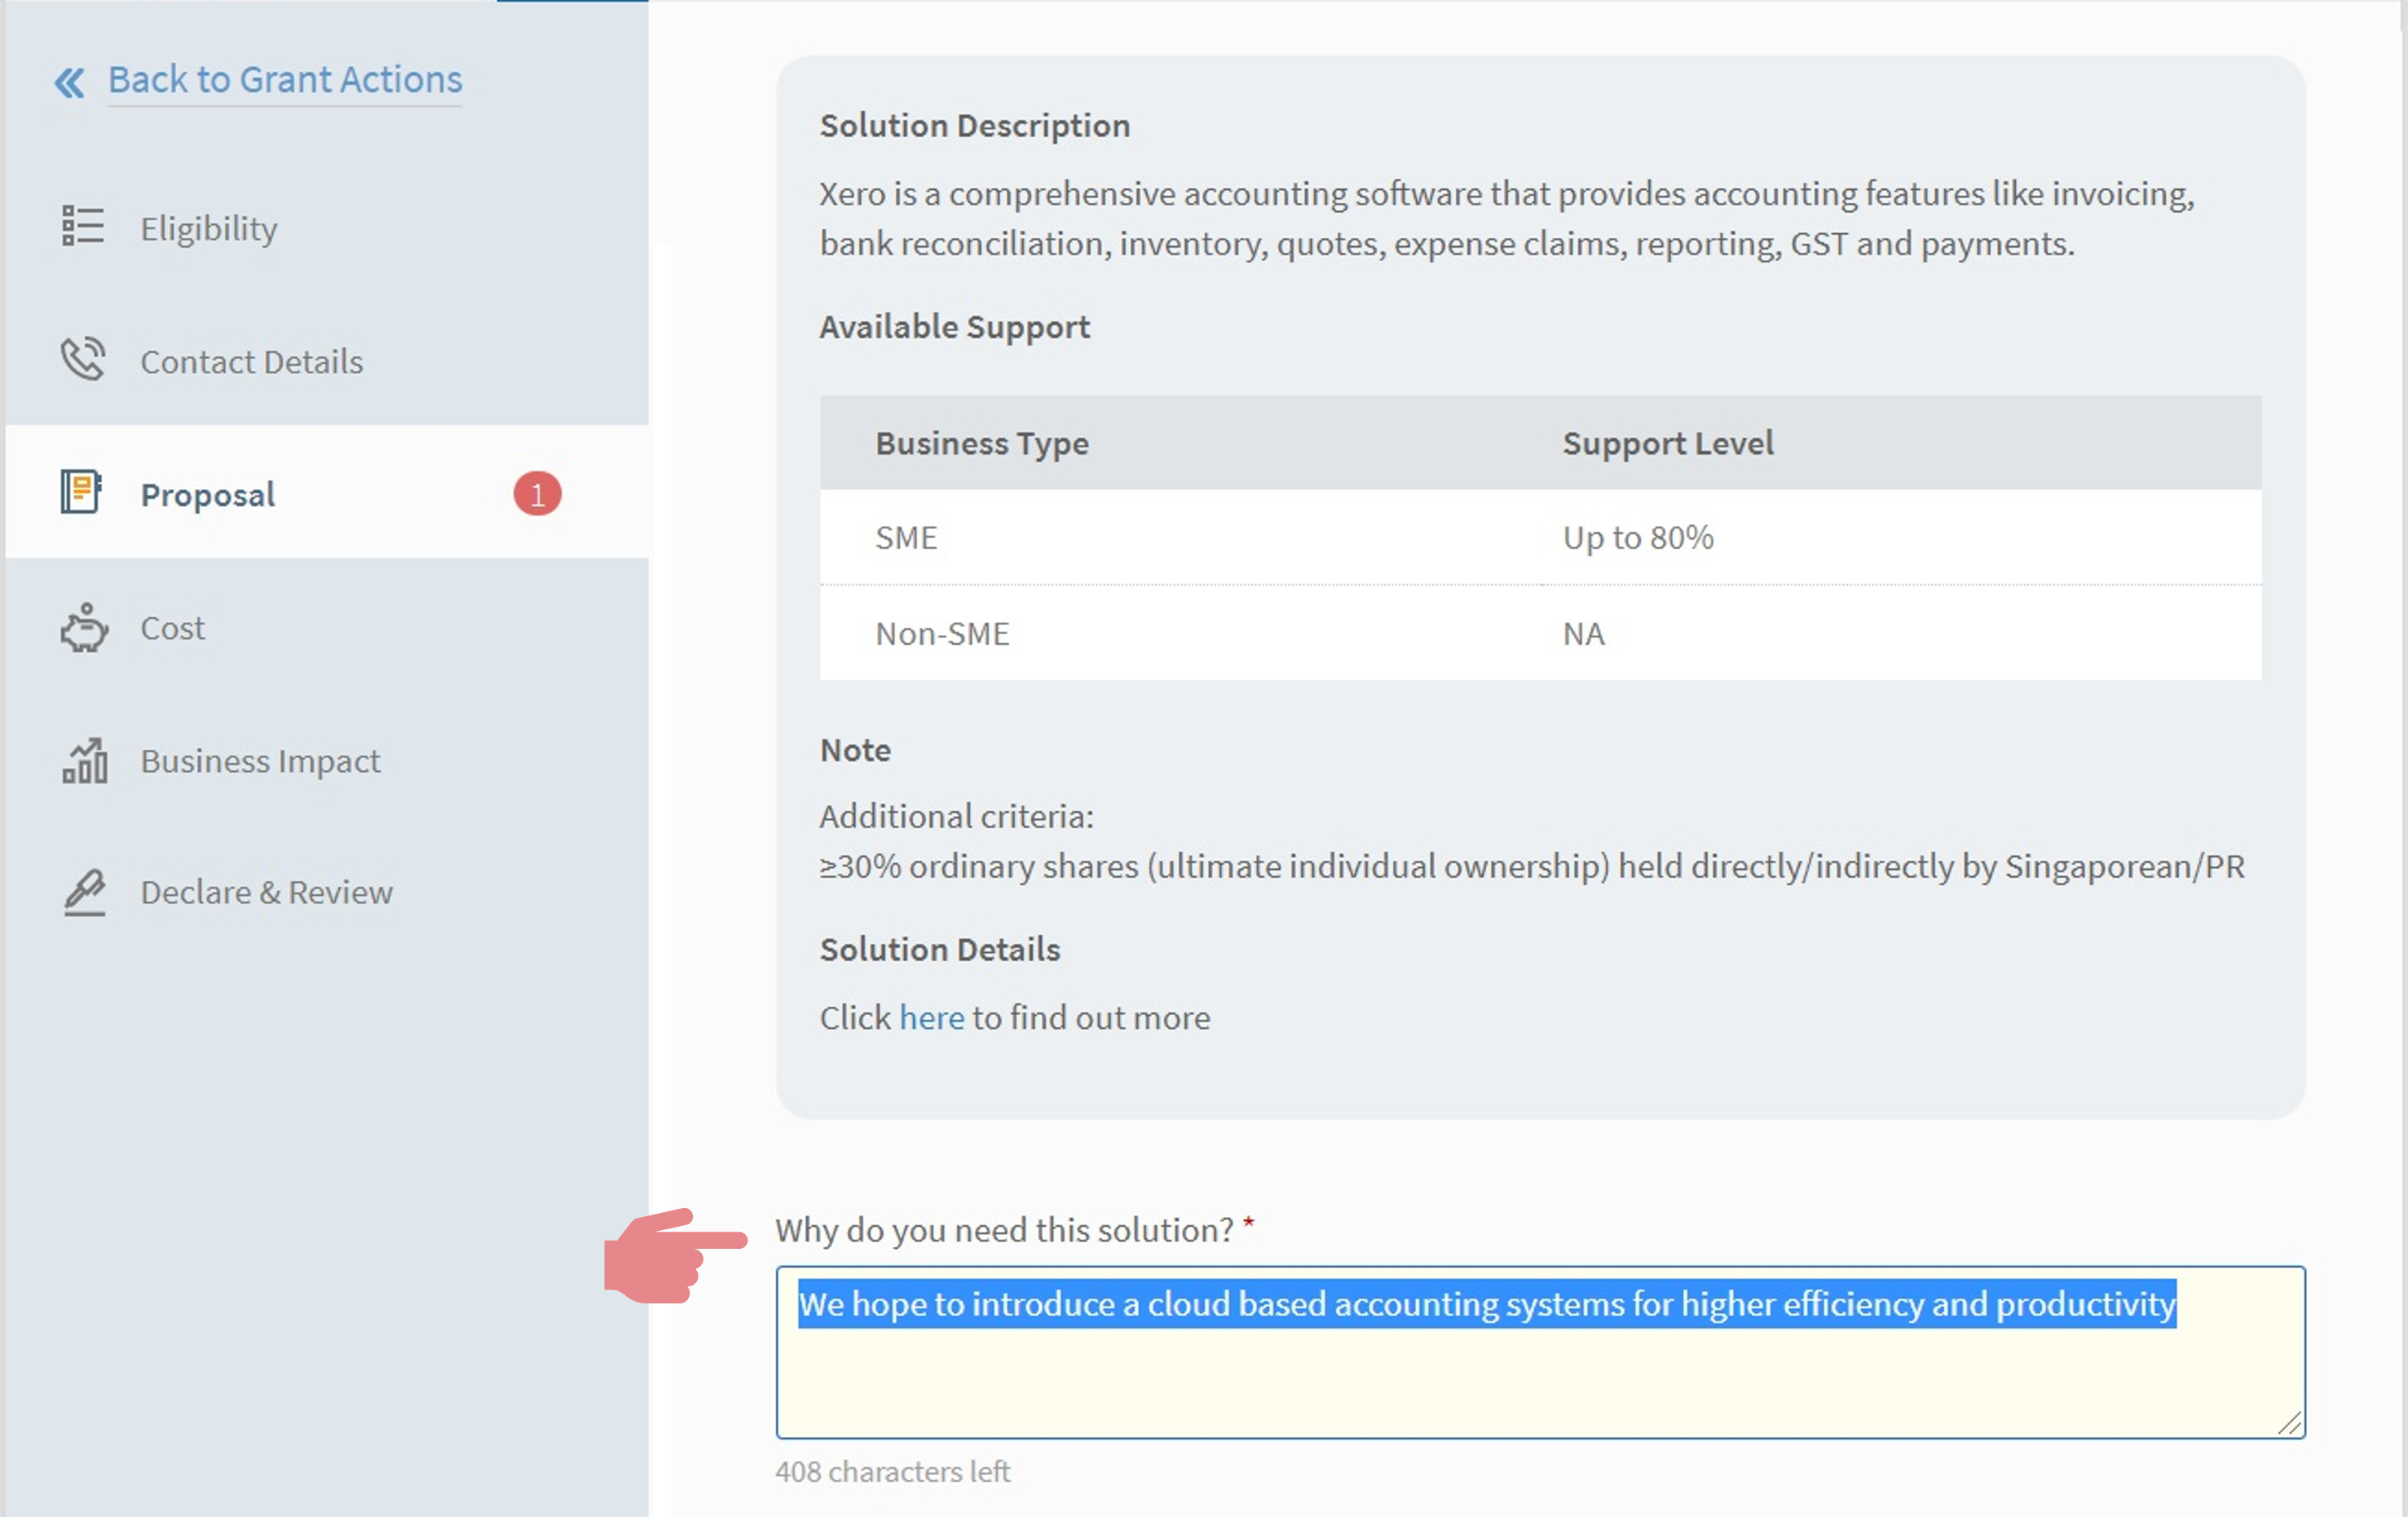
Task: Click the Business Impact sidebar icon
Action: click(82, 758)
